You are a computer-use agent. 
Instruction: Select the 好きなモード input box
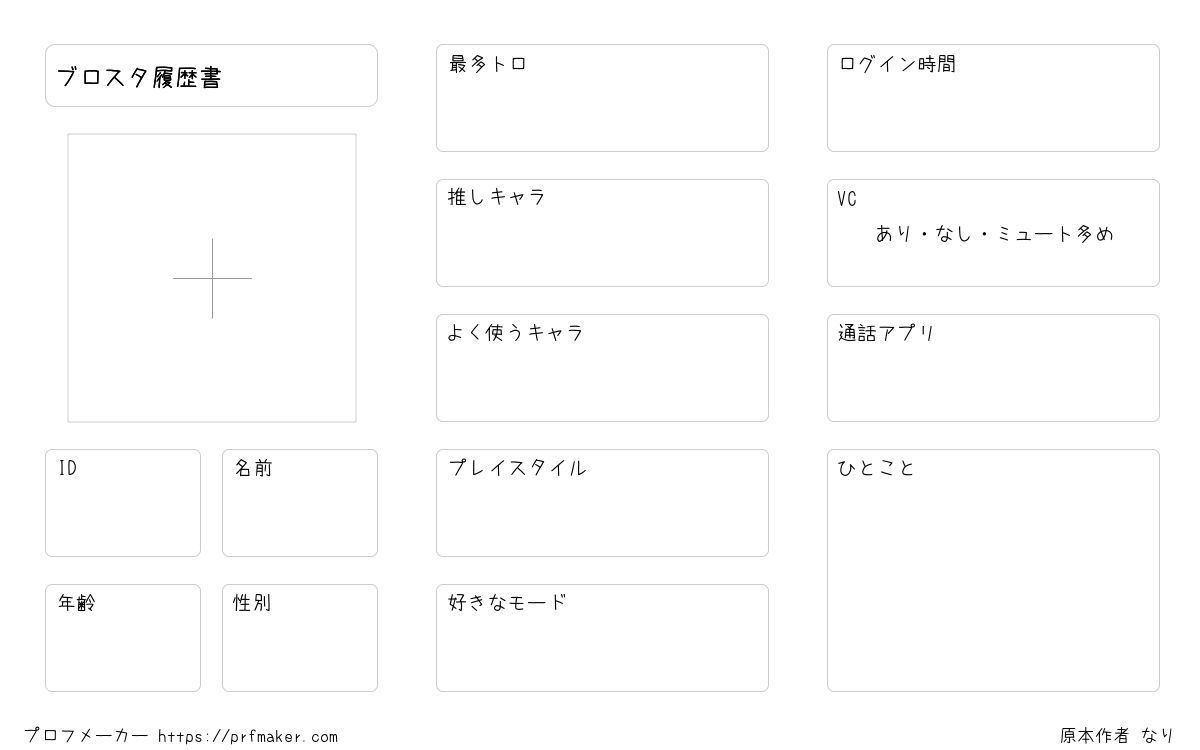(x=602, y=638)
